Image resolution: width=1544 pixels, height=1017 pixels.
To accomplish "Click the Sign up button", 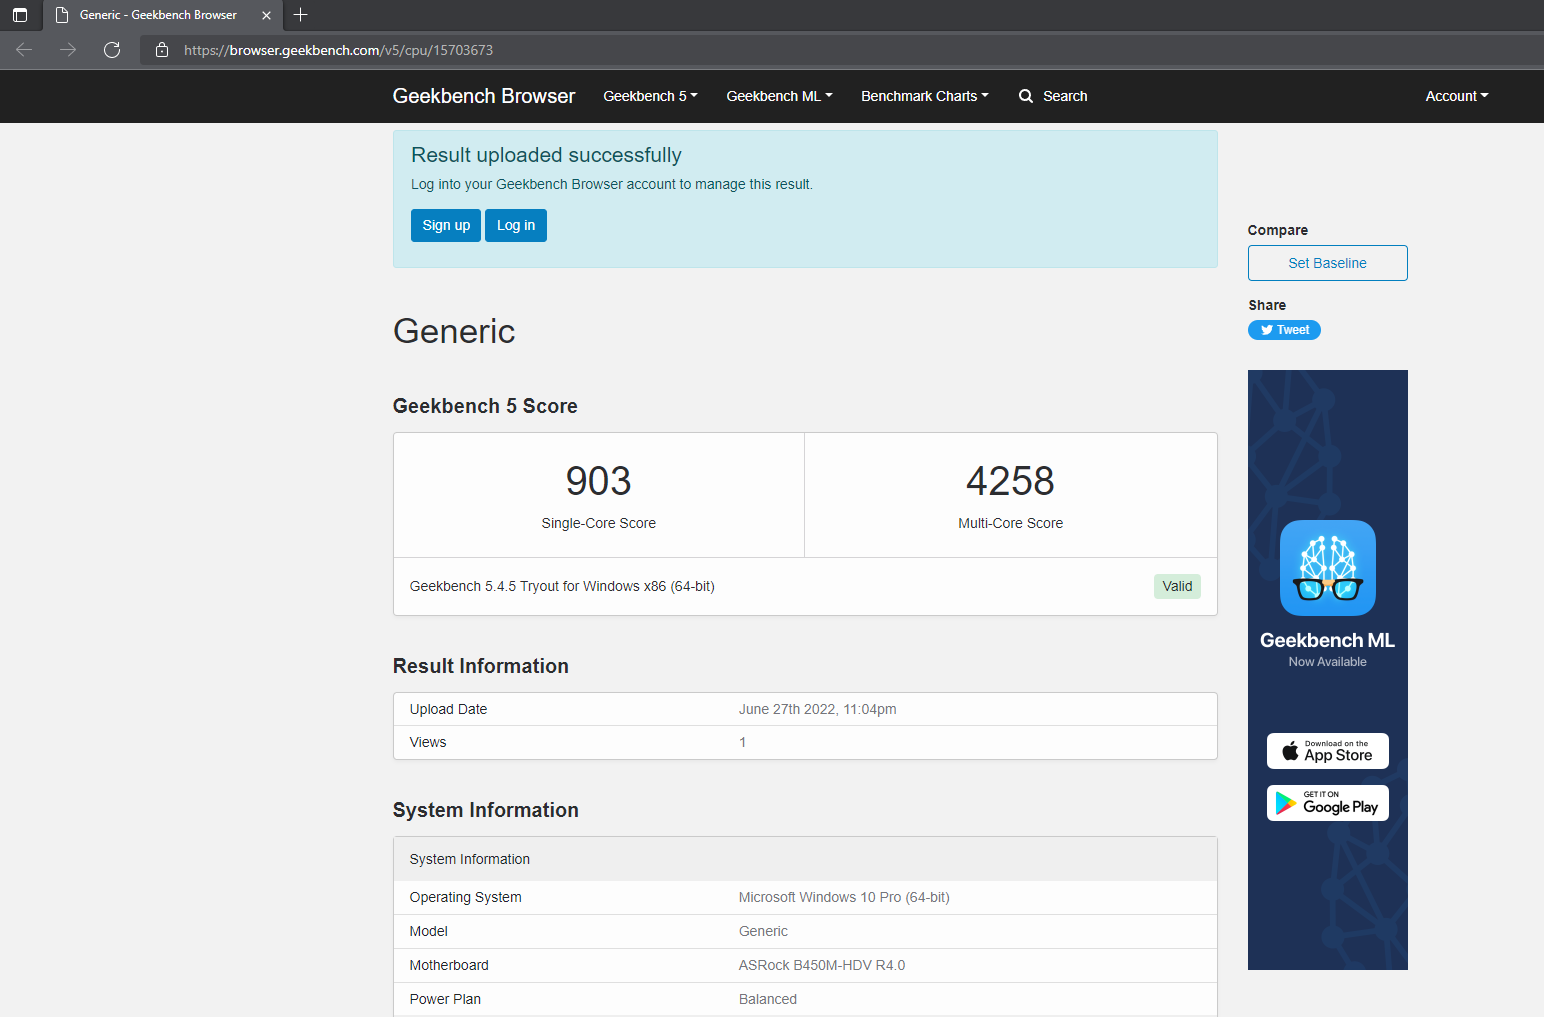I will point(446,225).
